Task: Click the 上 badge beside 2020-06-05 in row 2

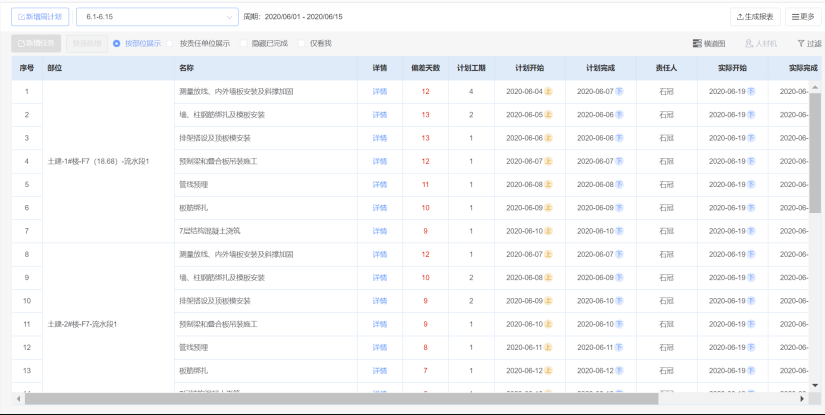Action: [x=548, y=115]
